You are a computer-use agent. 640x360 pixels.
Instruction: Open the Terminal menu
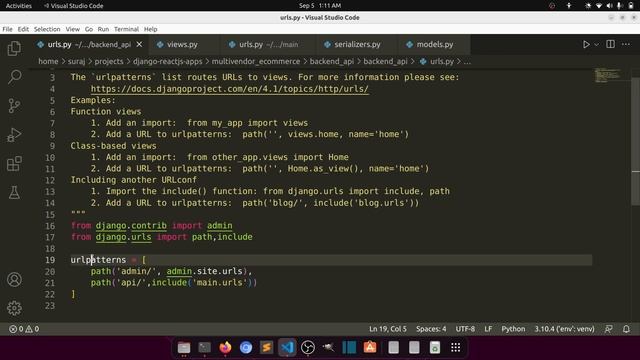(127, 29)
